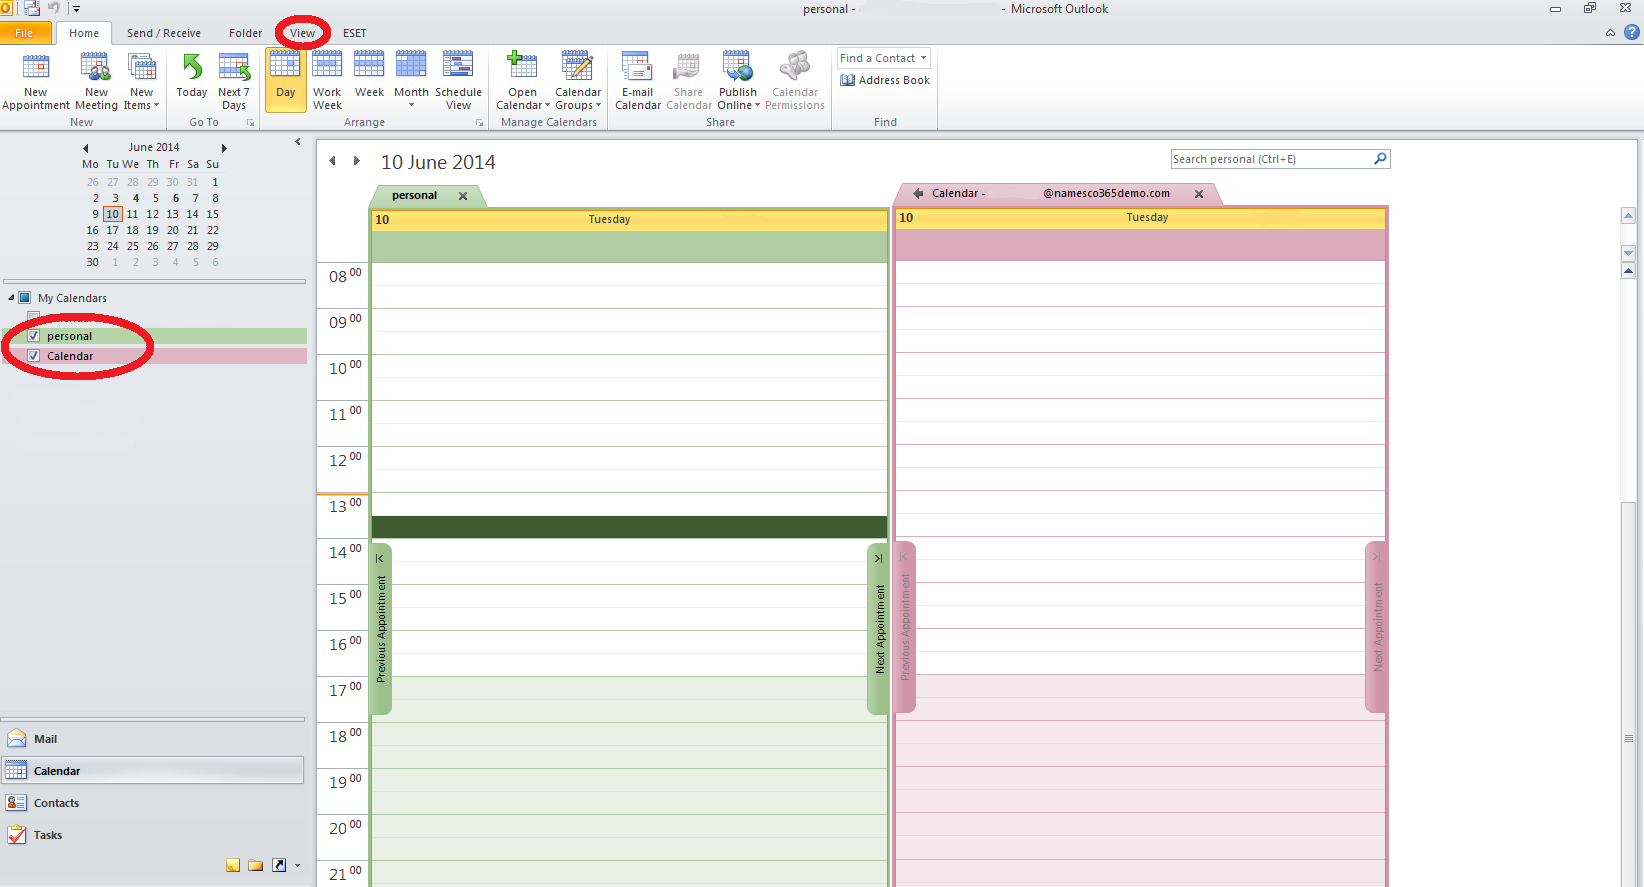Open Tasks in navigation pane
The image size is (1644, 887).
(x=153, y=835)
